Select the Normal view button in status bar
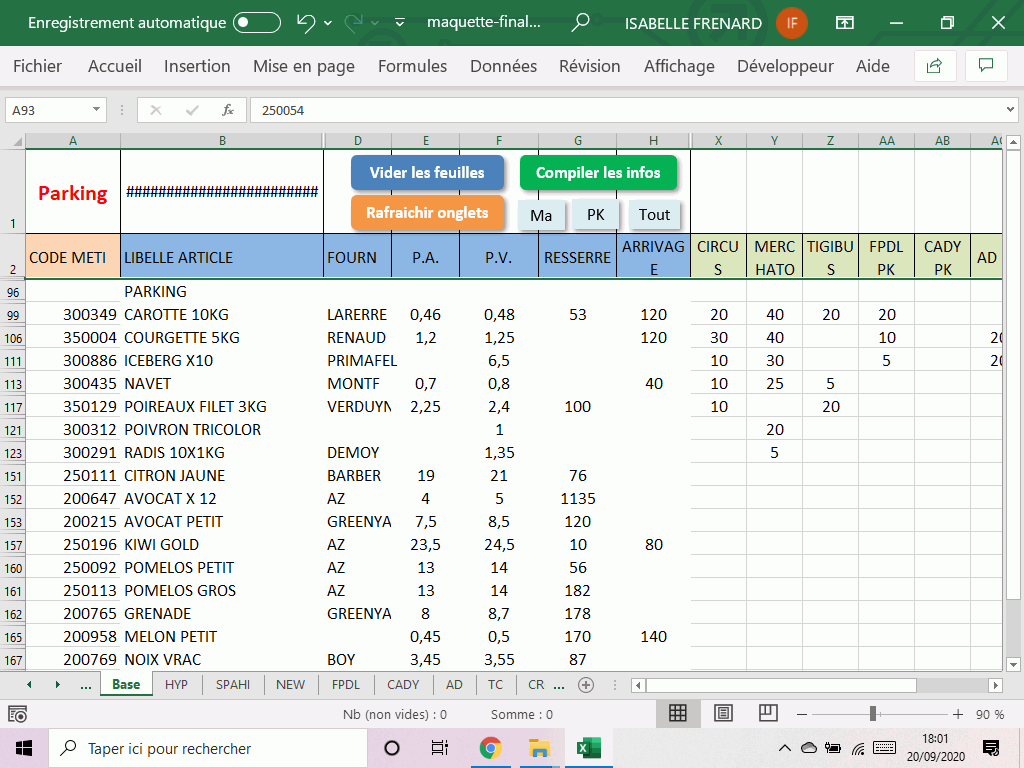 click(678, 714)
